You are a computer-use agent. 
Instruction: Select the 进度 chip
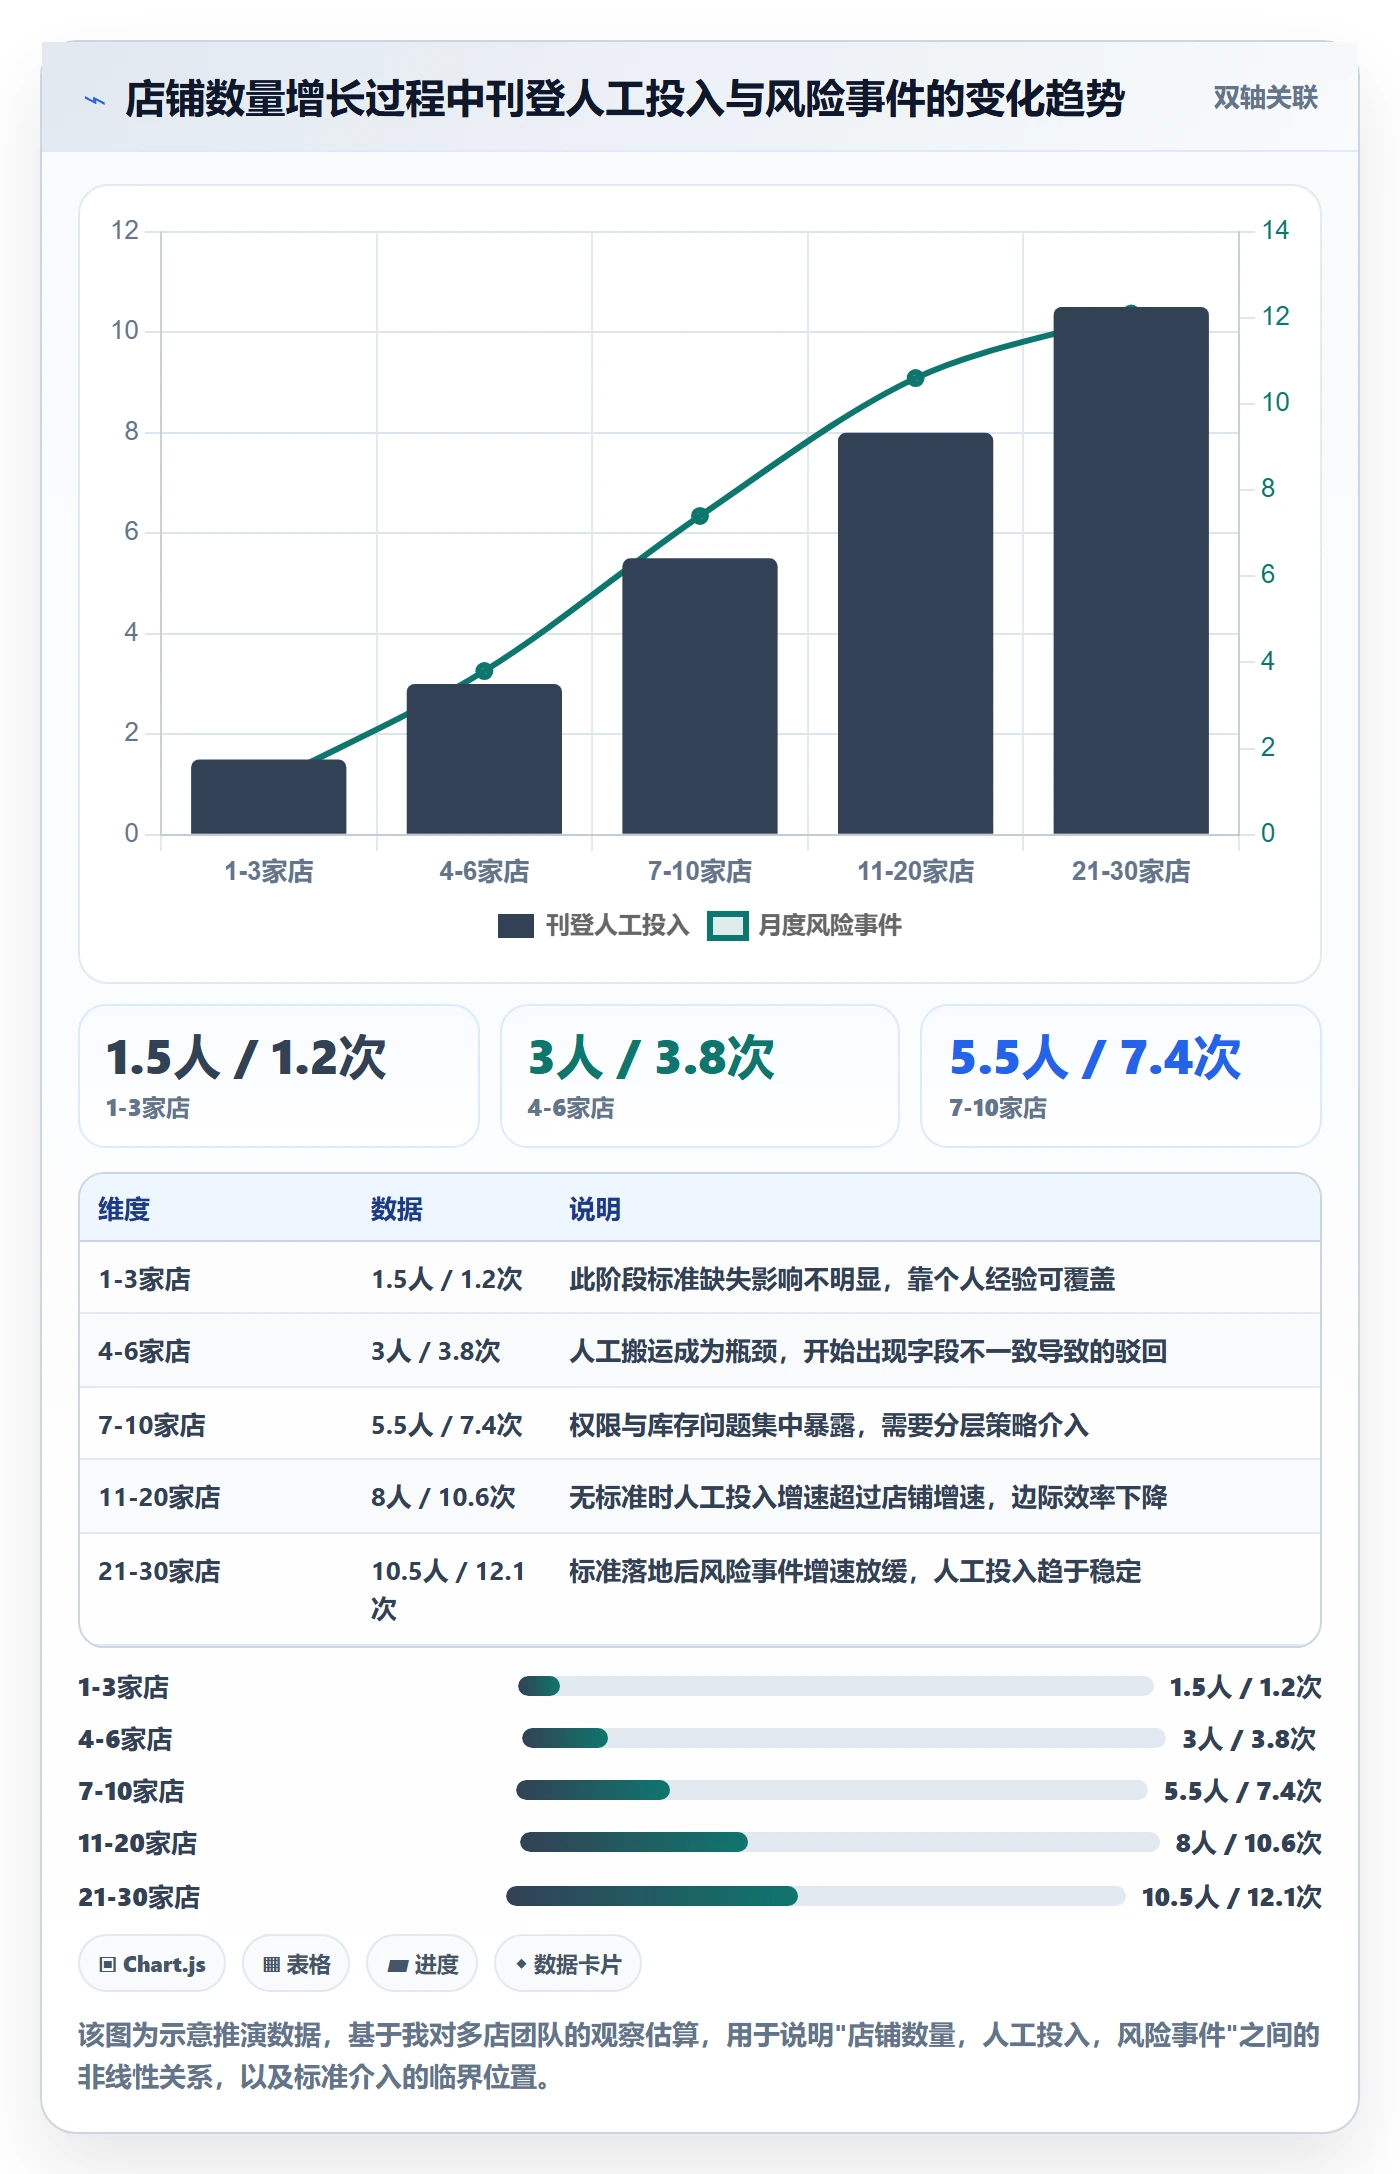point(422,1964)
